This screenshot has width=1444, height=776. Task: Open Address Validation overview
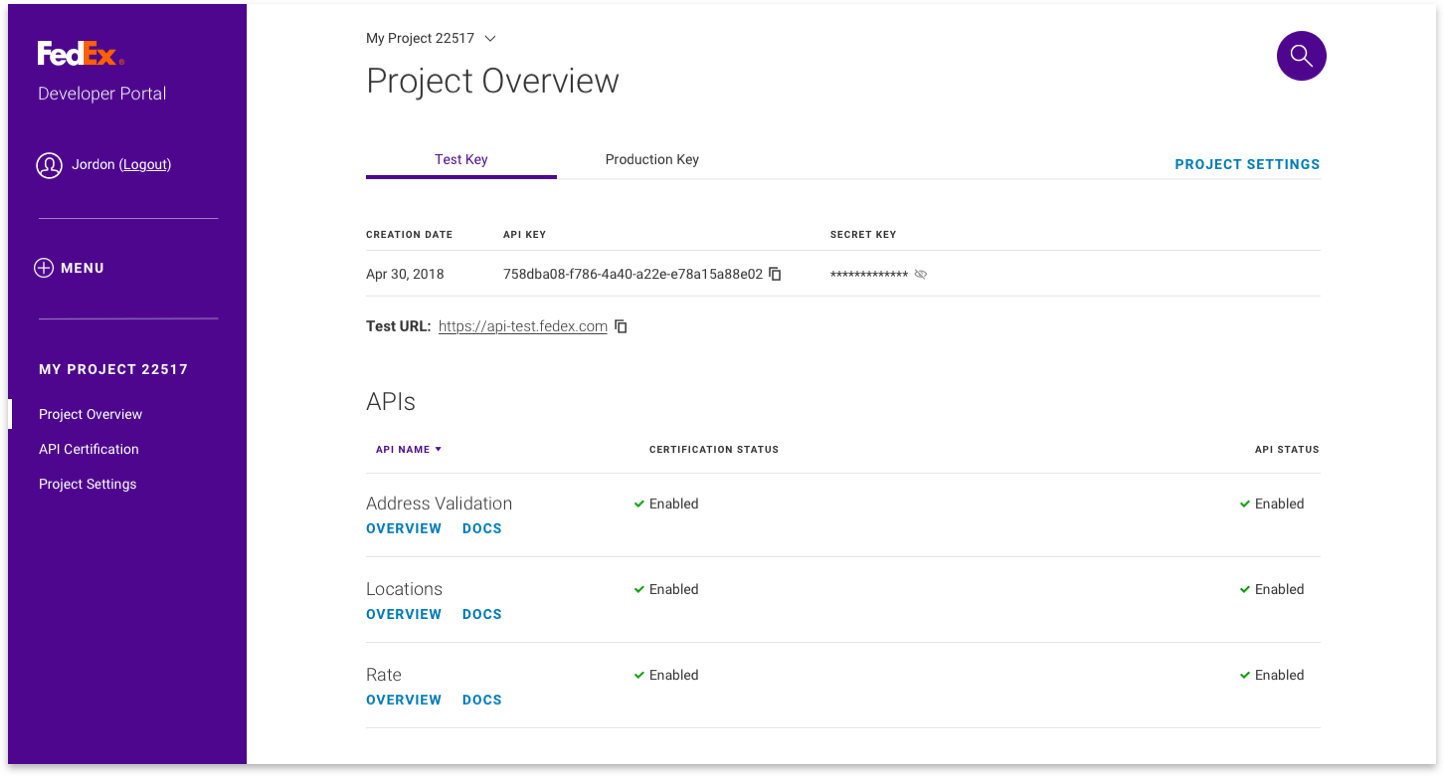coord(404,529)
